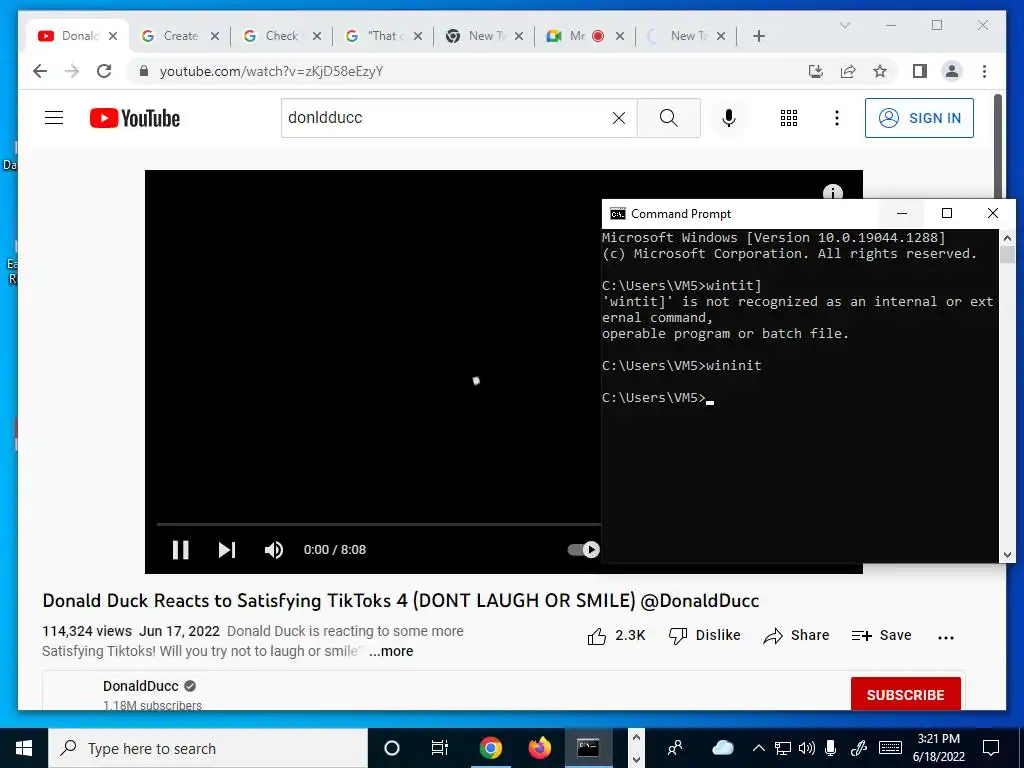Open Chrome profile avatar
1024x768 pixels.
point(952,71)
